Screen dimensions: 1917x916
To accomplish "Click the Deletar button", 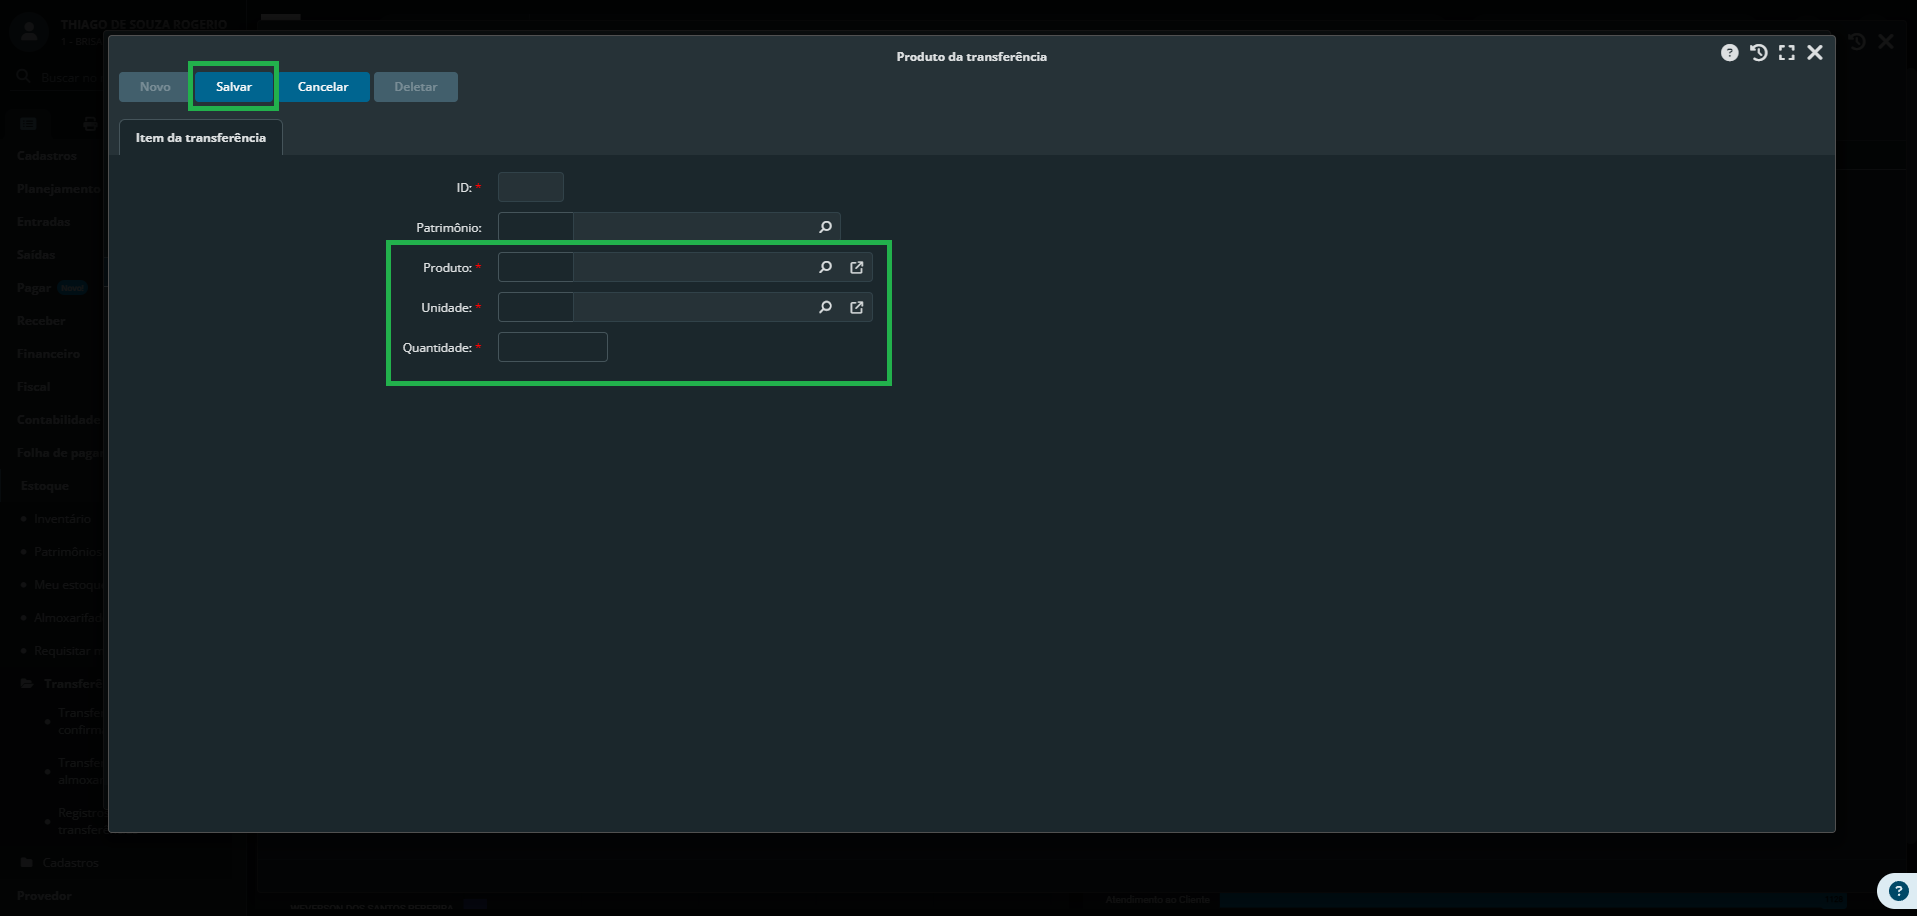I will [x=415, y=87].
